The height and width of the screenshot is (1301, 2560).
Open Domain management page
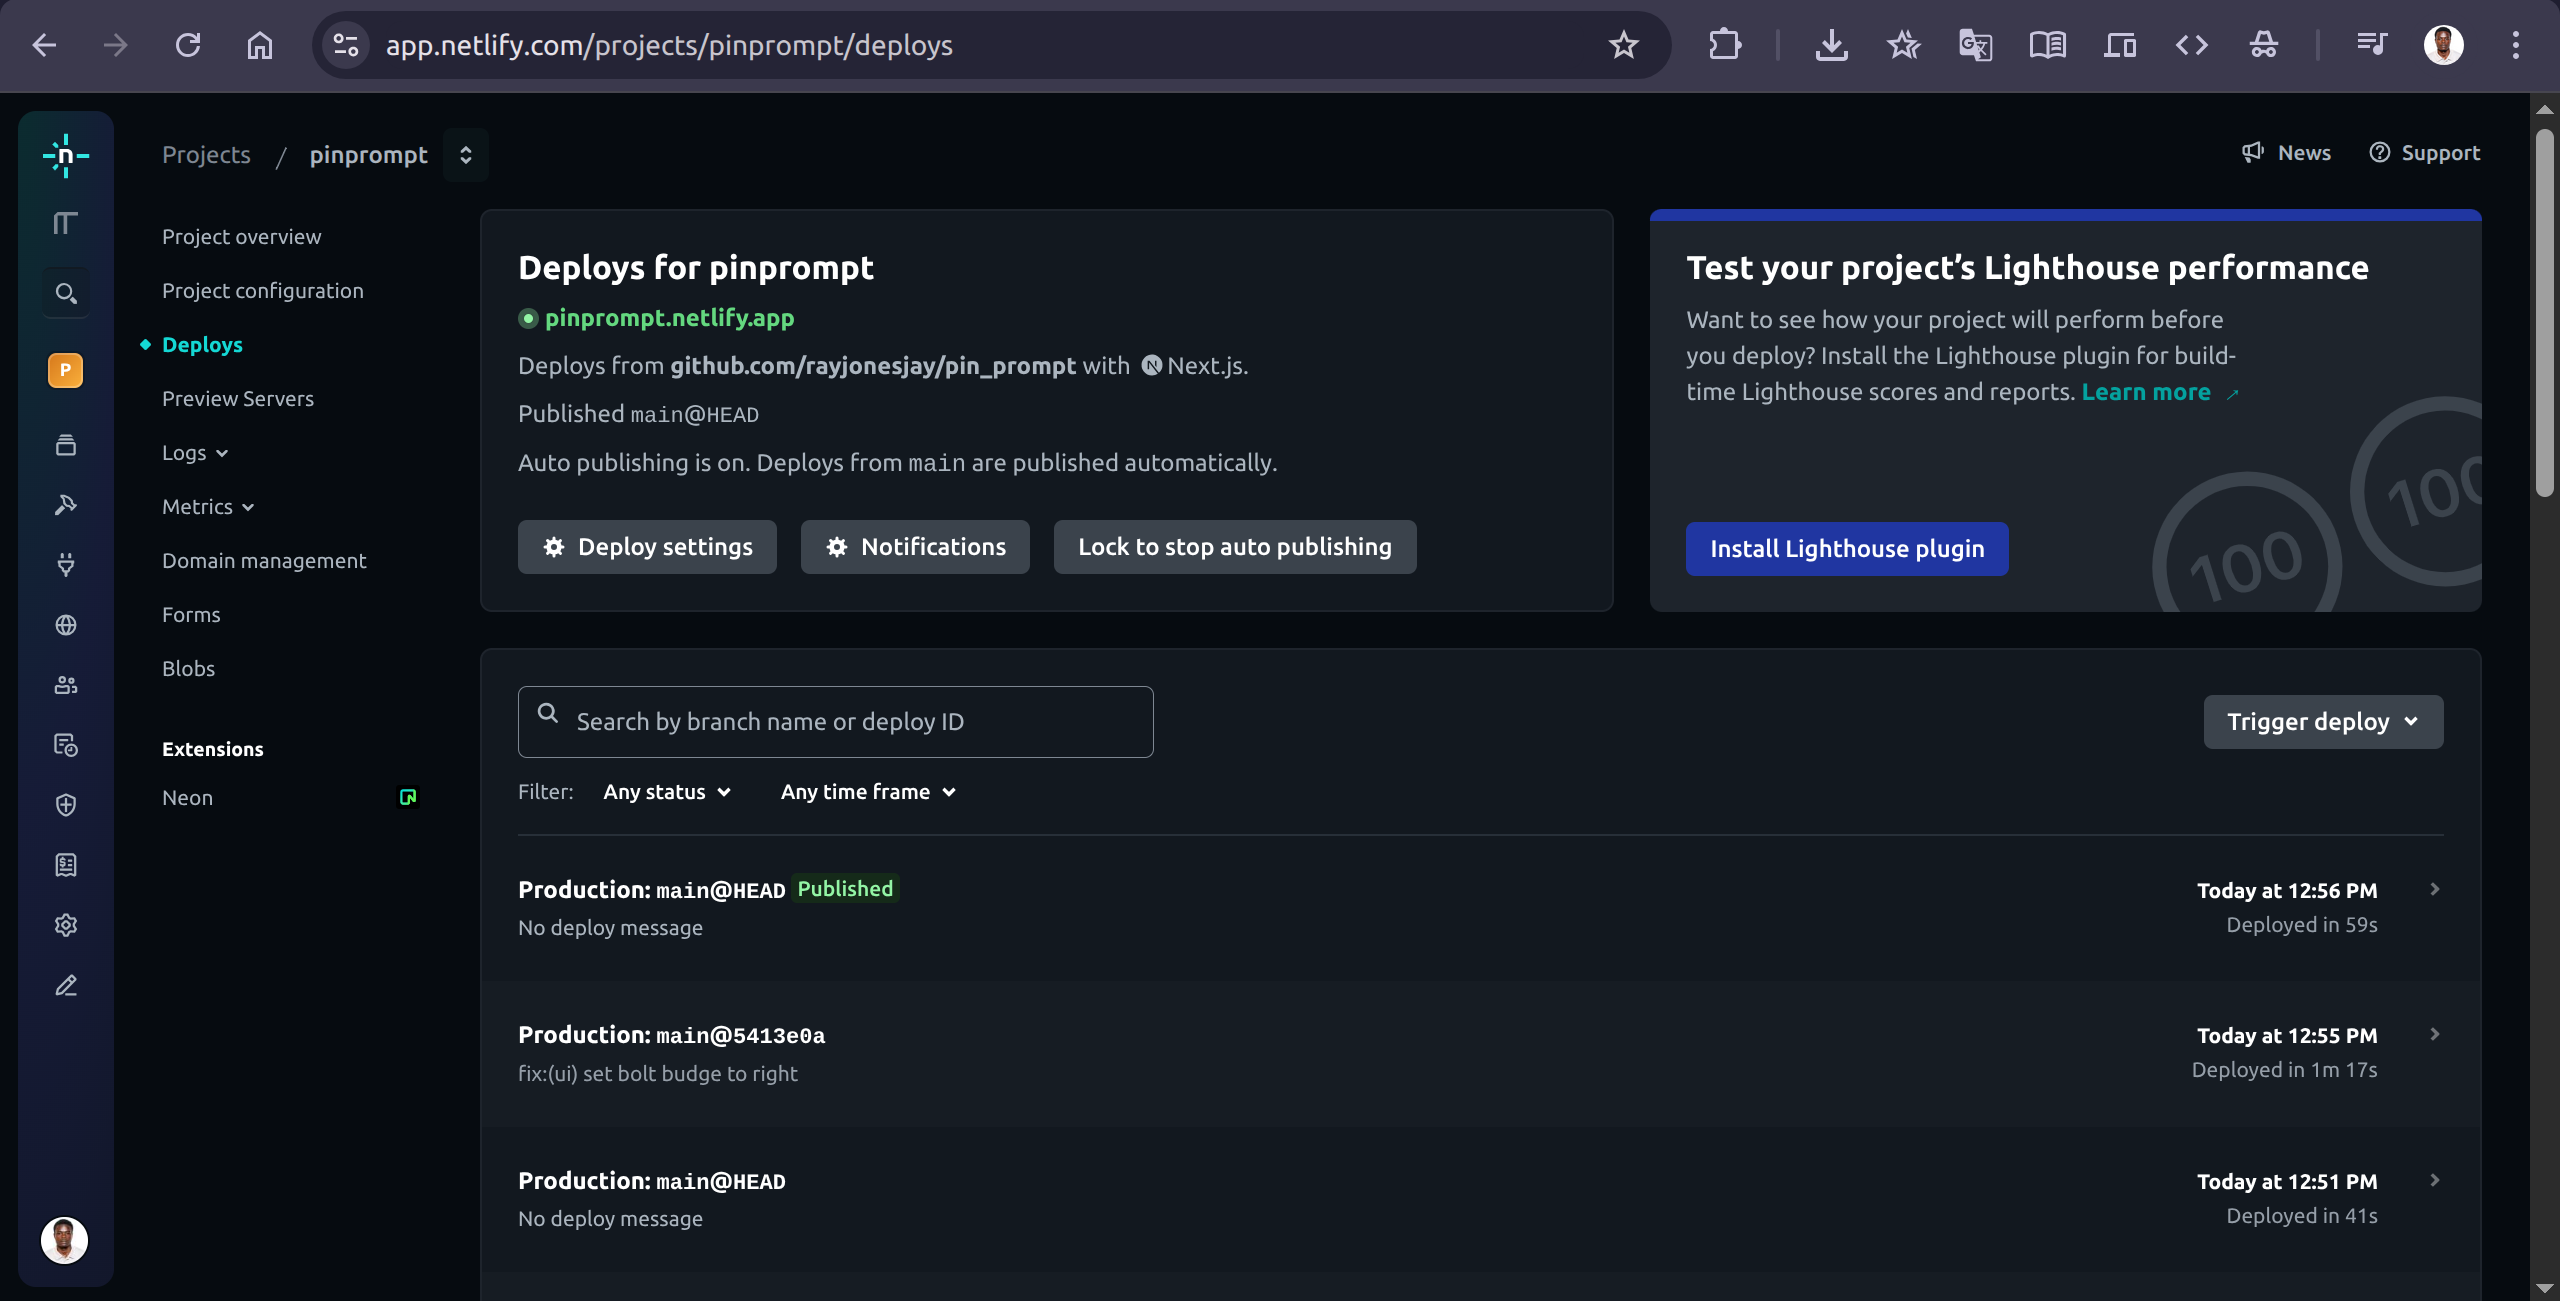[x=264, y=561]
